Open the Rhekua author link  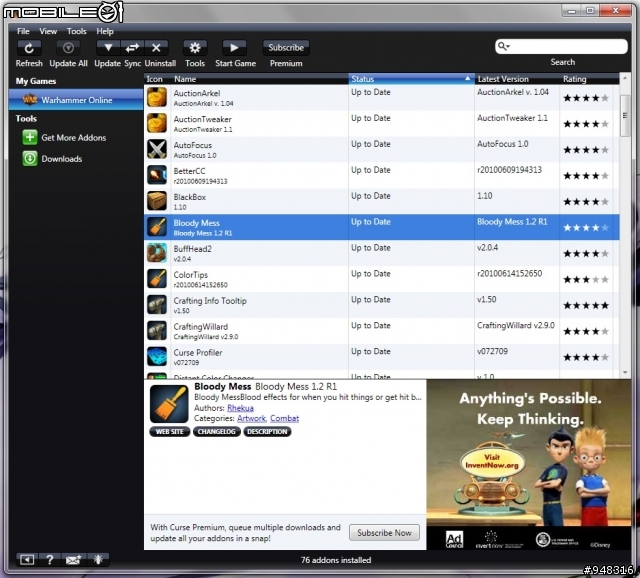(240, 408)
